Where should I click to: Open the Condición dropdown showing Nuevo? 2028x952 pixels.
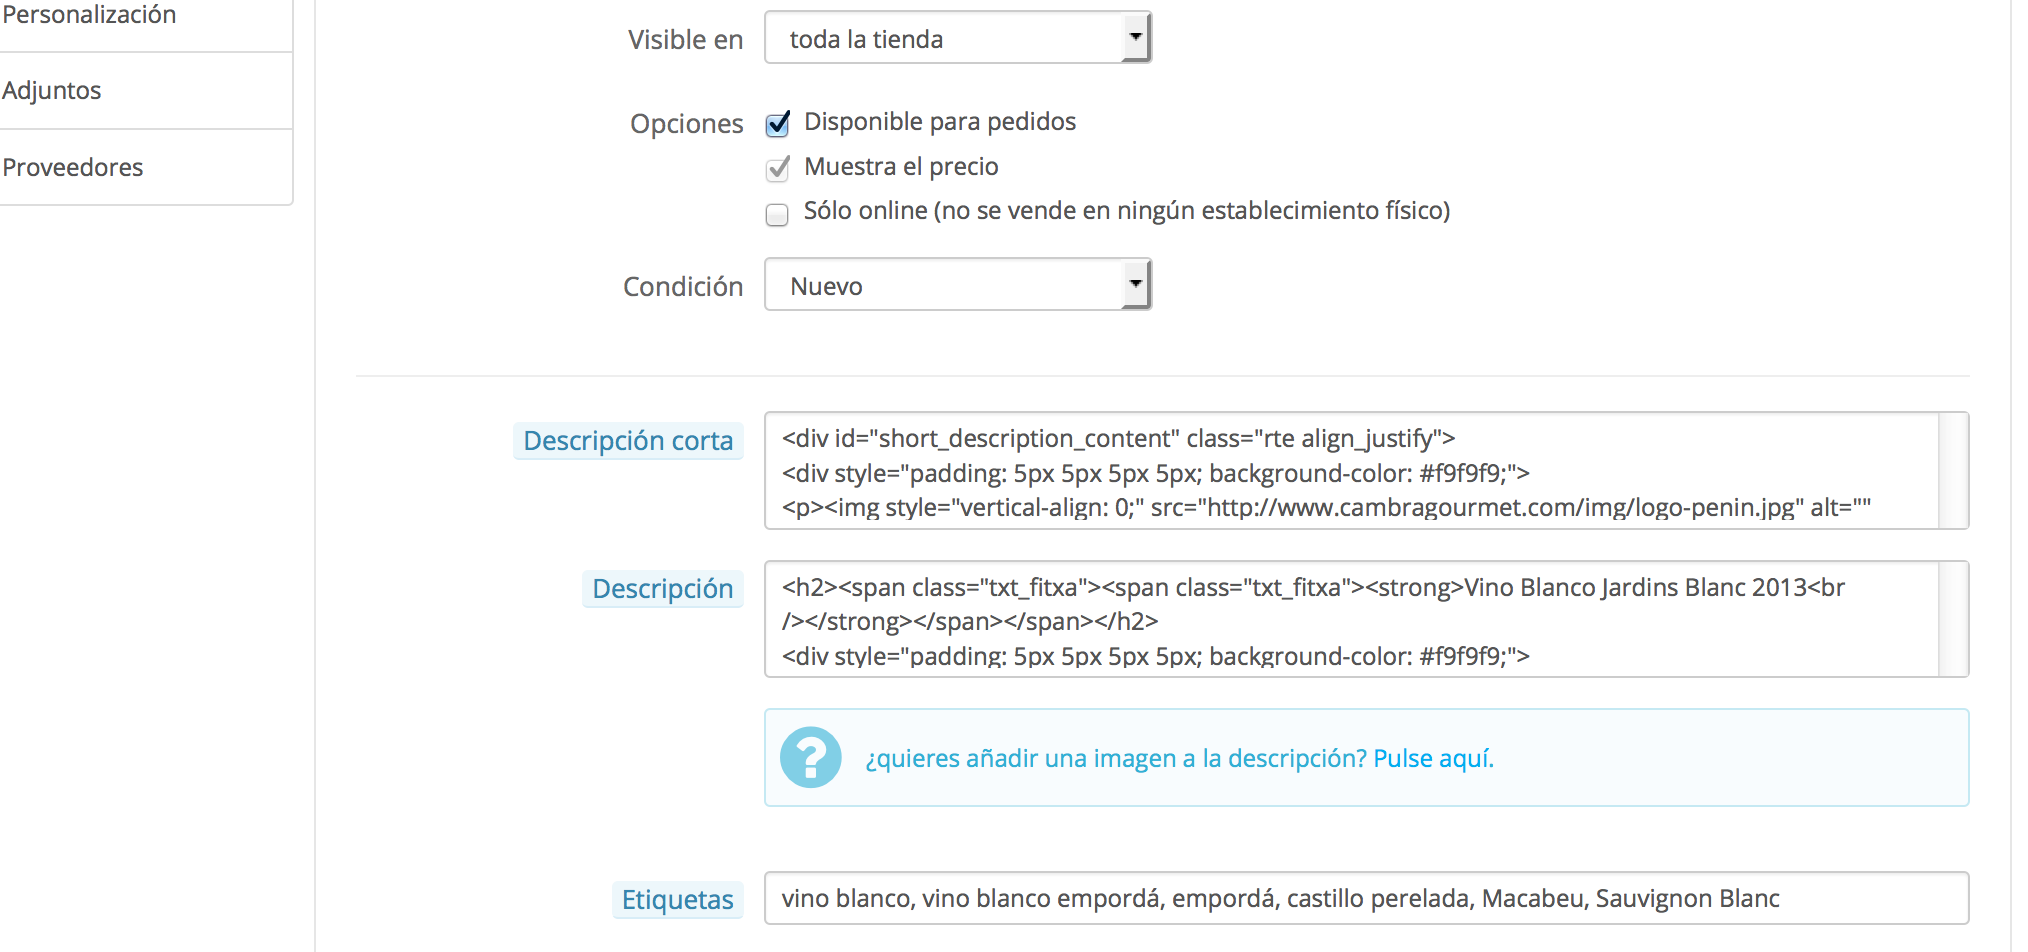(958, 285)
